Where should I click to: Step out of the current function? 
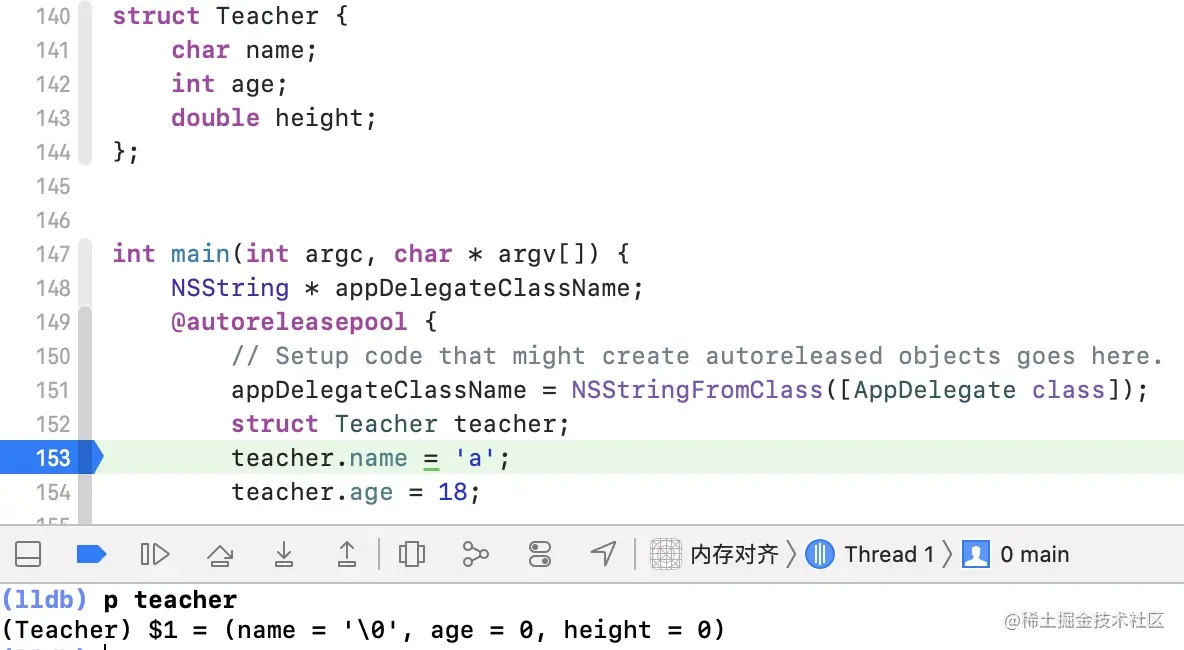click(347, 554)
